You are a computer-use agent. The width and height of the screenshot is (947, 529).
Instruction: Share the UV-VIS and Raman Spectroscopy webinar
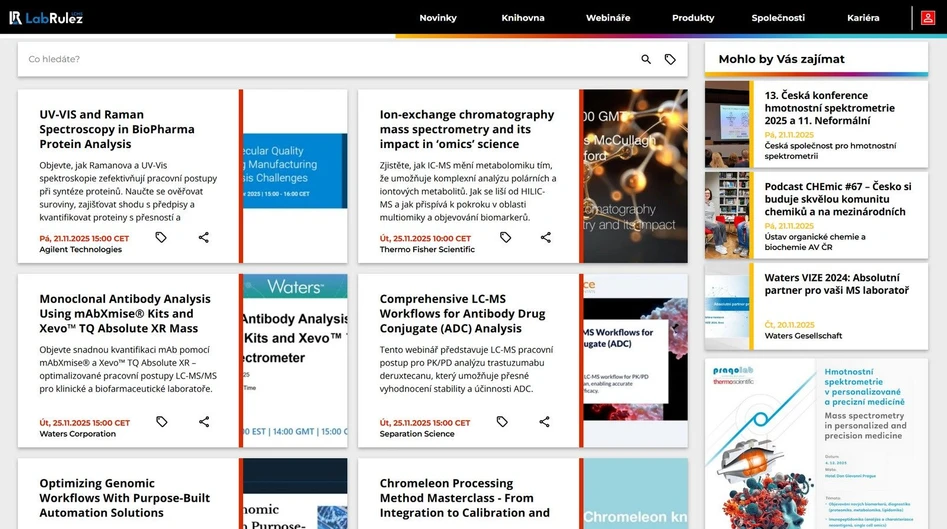[204, 238]
